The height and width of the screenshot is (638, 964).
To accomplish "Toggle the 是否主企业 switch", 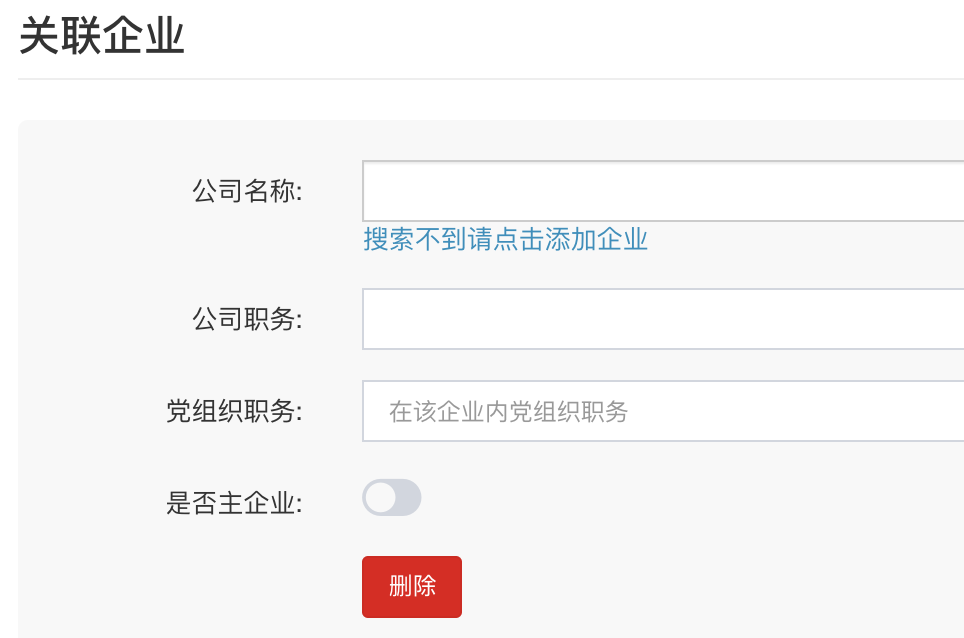I will (391, 498).
